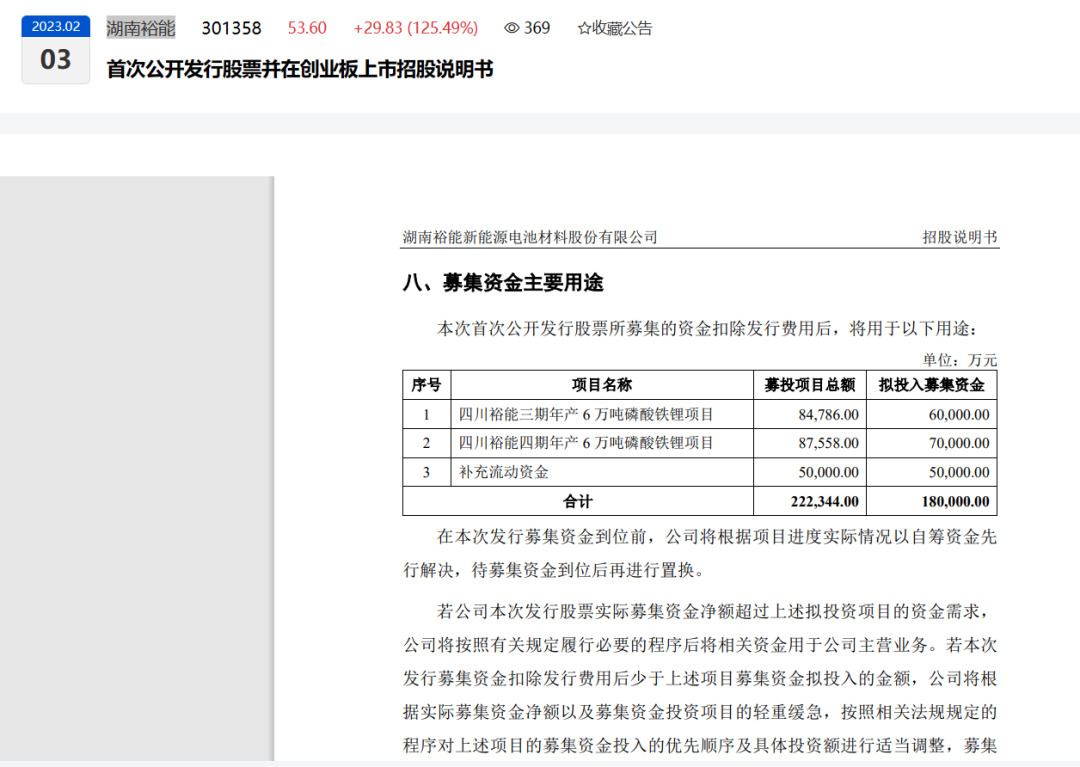Image resolution: width=1080 pixels, height=767 pixels.
Task: Click the 2023.02 date badge
Action: [x=56, y=26]
